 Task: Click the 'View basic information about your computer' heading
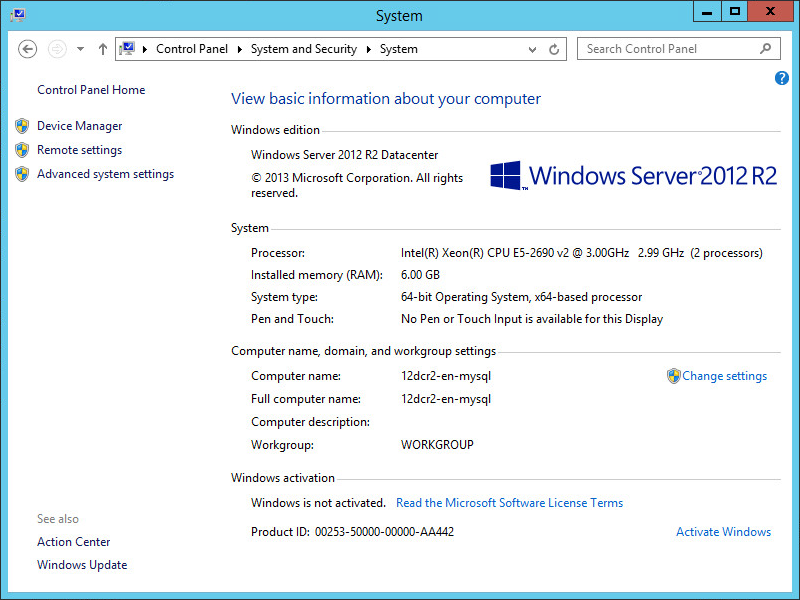pyautogui.click(x=386, y=99)
